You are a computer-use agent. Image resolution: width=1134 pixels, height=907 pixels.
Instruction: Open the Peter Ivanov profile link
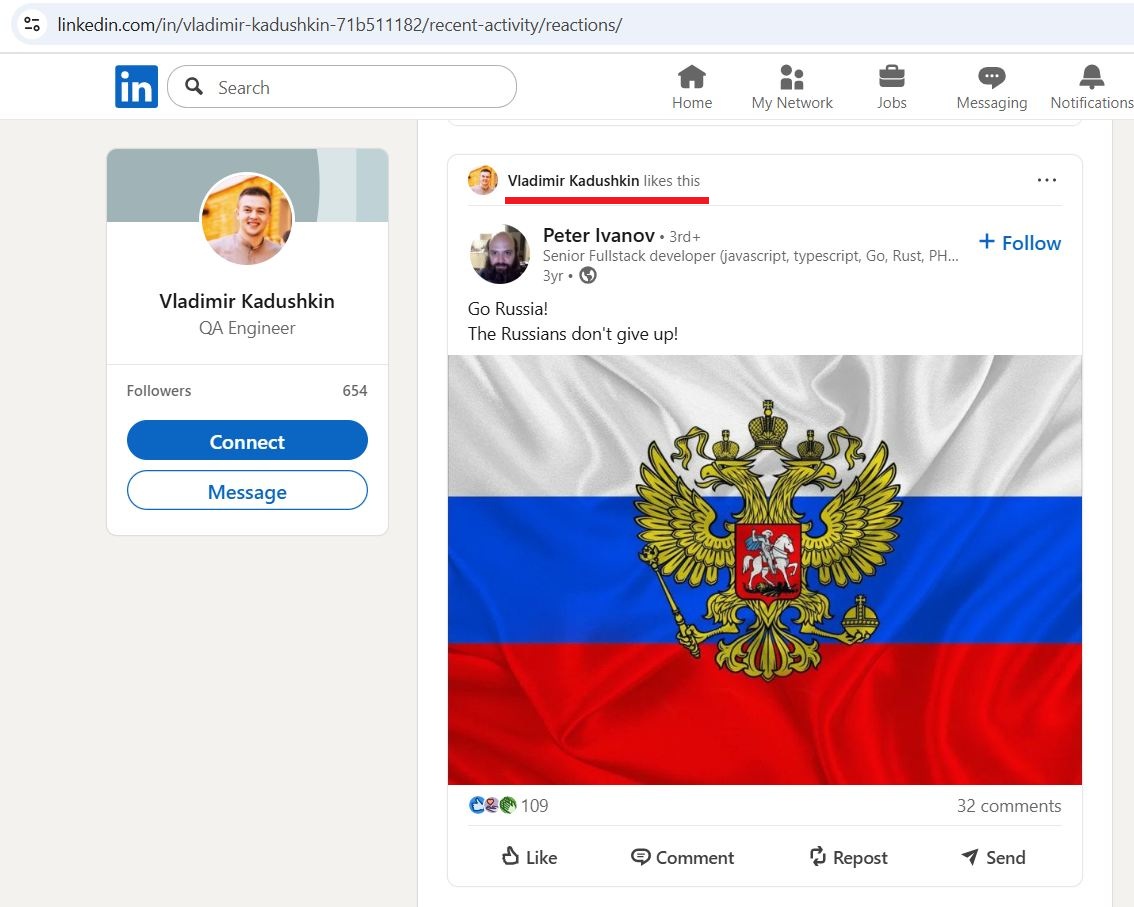599,236
